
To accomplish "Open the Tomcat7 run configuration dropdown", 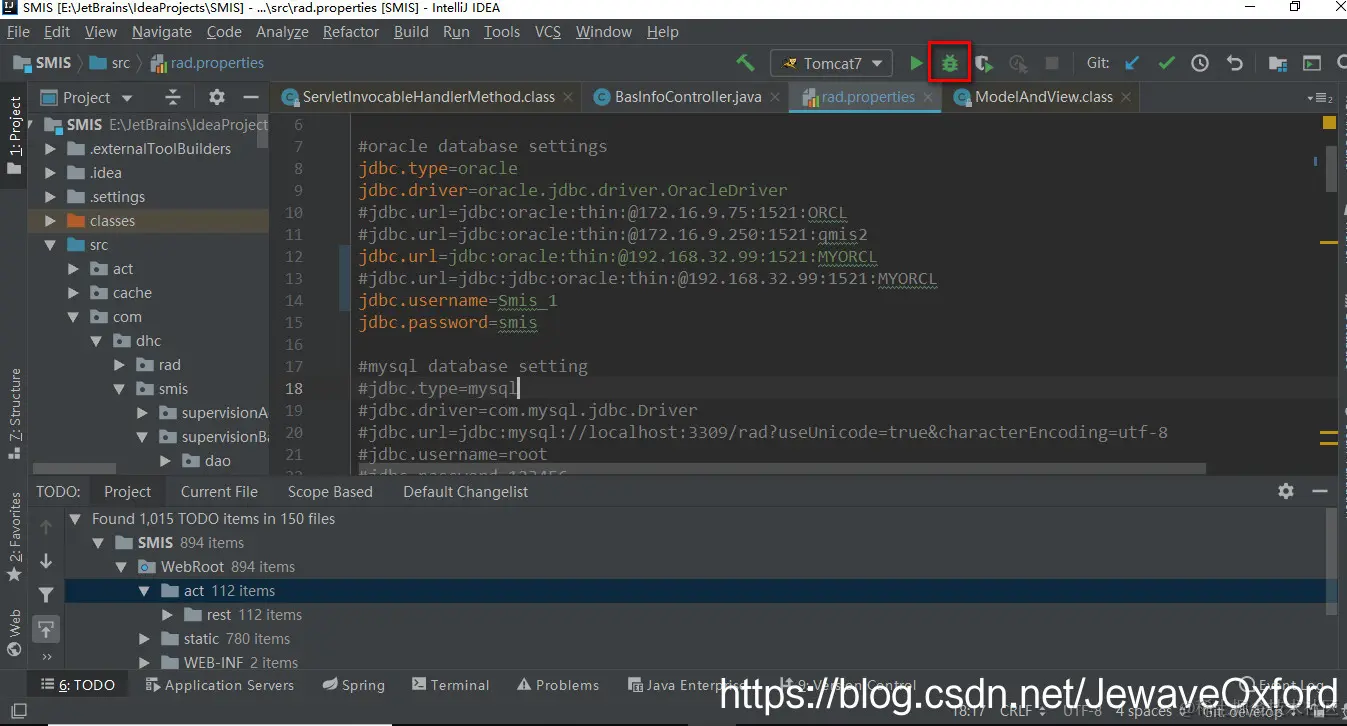I will pyautogui.click(x=831, y=63).
